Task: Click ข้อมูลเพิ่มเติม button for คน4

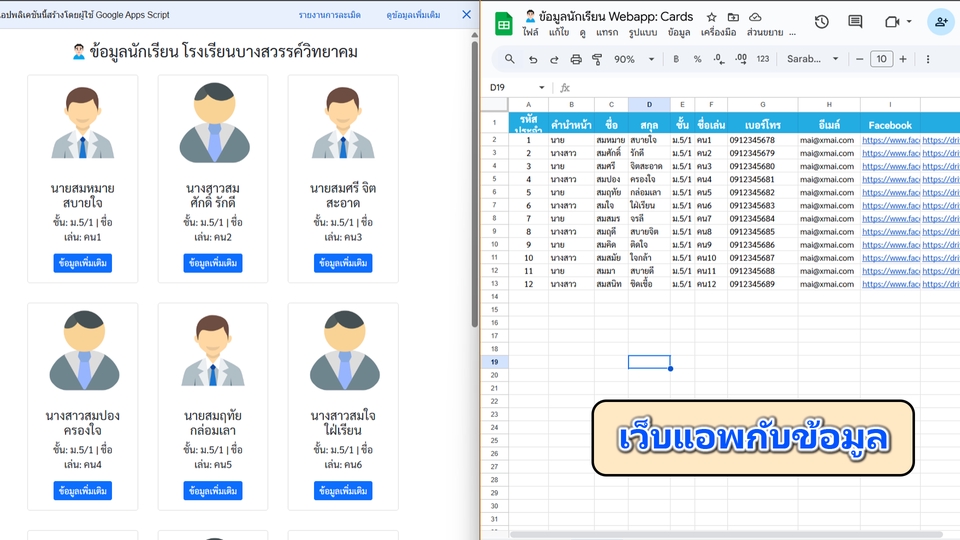Action: click(x=83, y=491)
